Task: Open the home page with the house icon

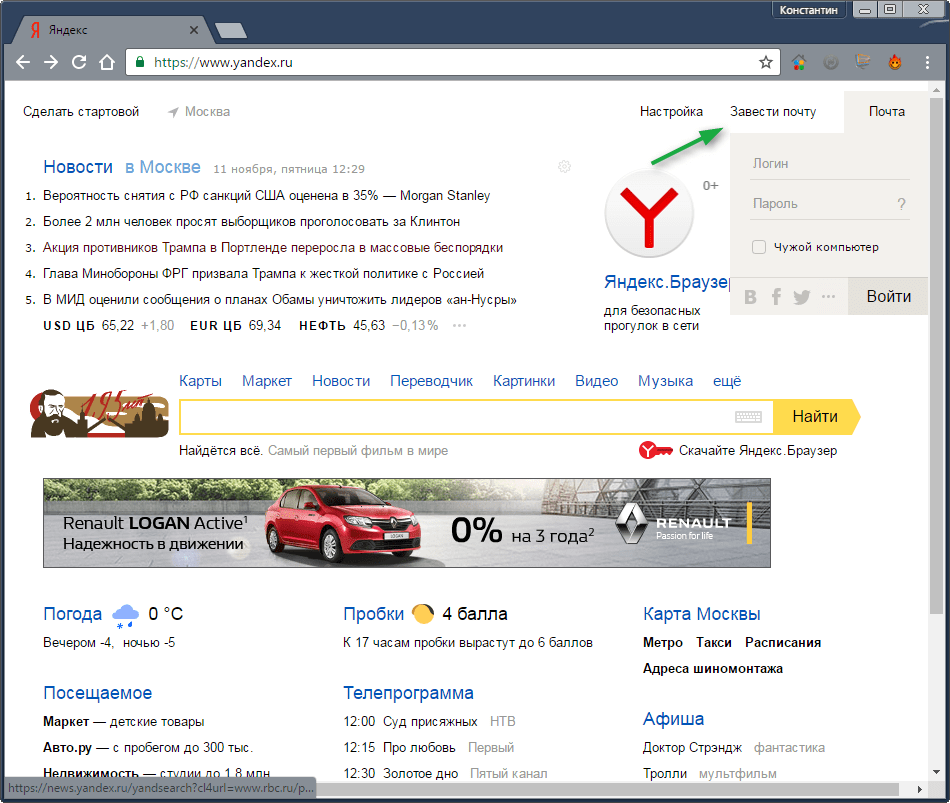Action: coord(107,62)
